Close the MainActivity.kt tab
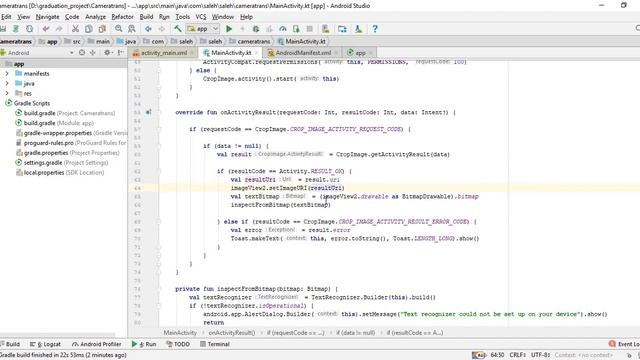Screen dimensions: 640x360 pos(257,53)
